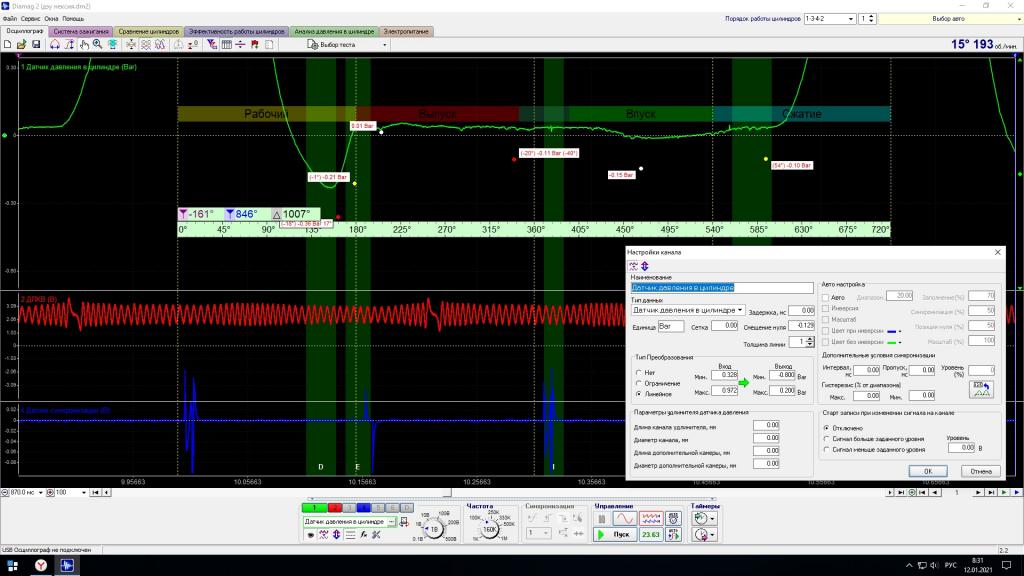Click the sine wave mode icon under Управление
The image size is (1024, 576).
[x=624, y=519]
